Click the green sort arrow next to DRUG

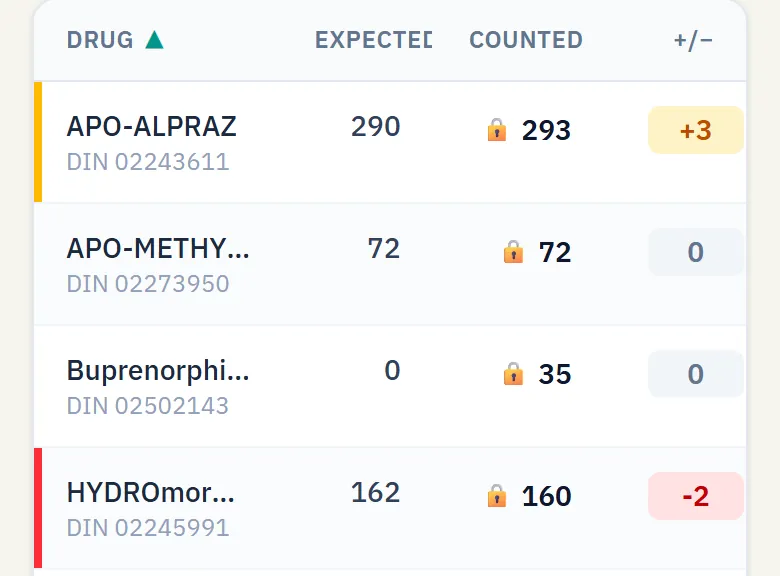click(x=154, y=40)
